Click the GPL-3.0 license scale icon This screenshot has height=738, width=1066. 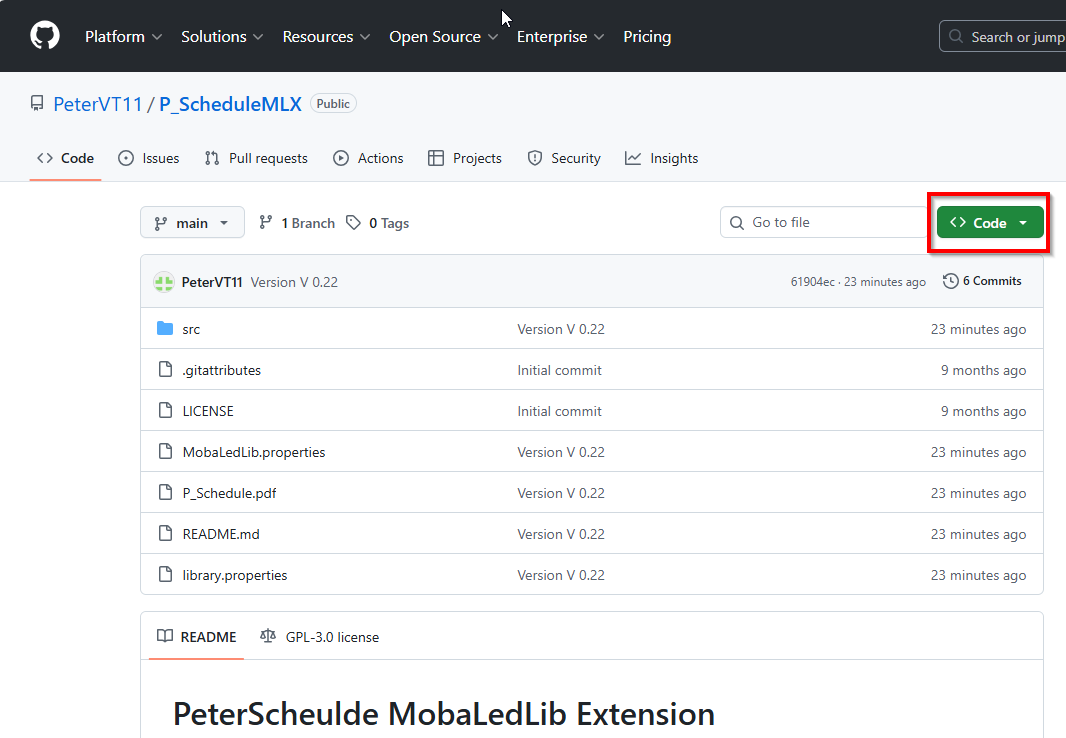point(268,636)
